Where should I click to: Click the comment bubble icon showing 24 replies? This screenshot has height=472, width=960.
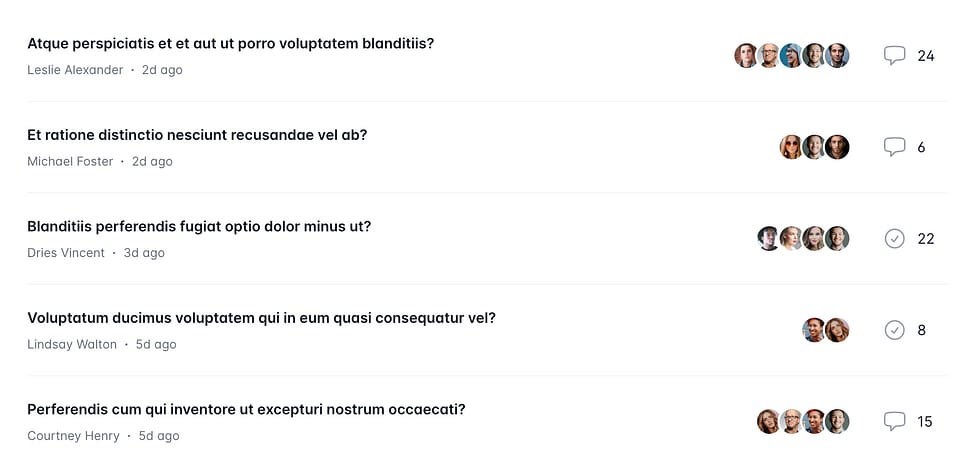tap(894, 56)
